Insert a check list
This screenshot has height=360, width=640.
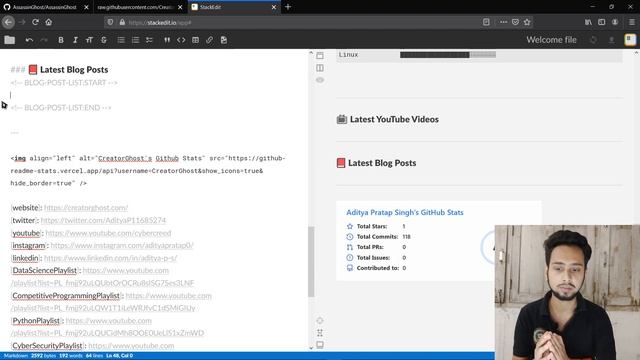(149, 40)
